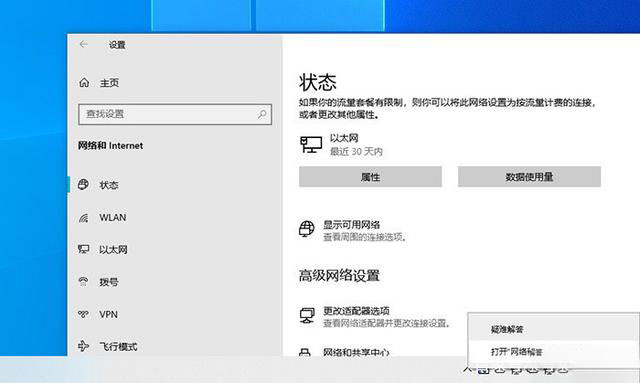Click the 网络和 Internet sidebar heading
The width and height of the screenshot is (640, 383).
[111, 146]
